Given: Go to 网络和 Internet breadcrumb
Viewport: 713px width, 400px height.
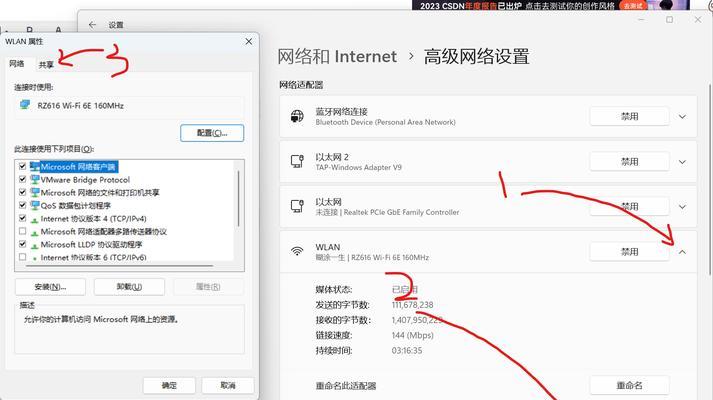Looking at the screenshot, I should (337, 57).
